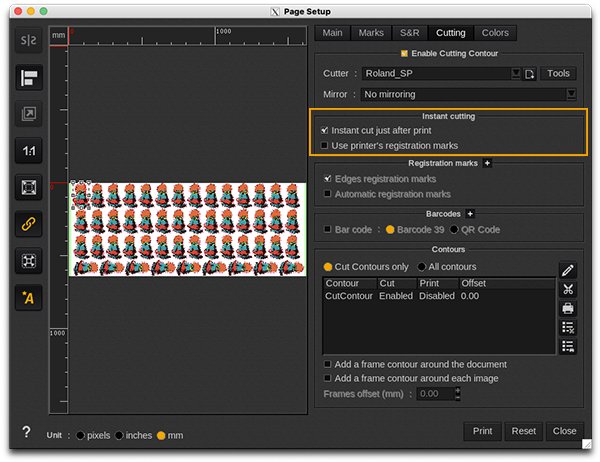Click the sticker sheet preview image
This screenshot has height=462, width=600.
click(188, 229)
